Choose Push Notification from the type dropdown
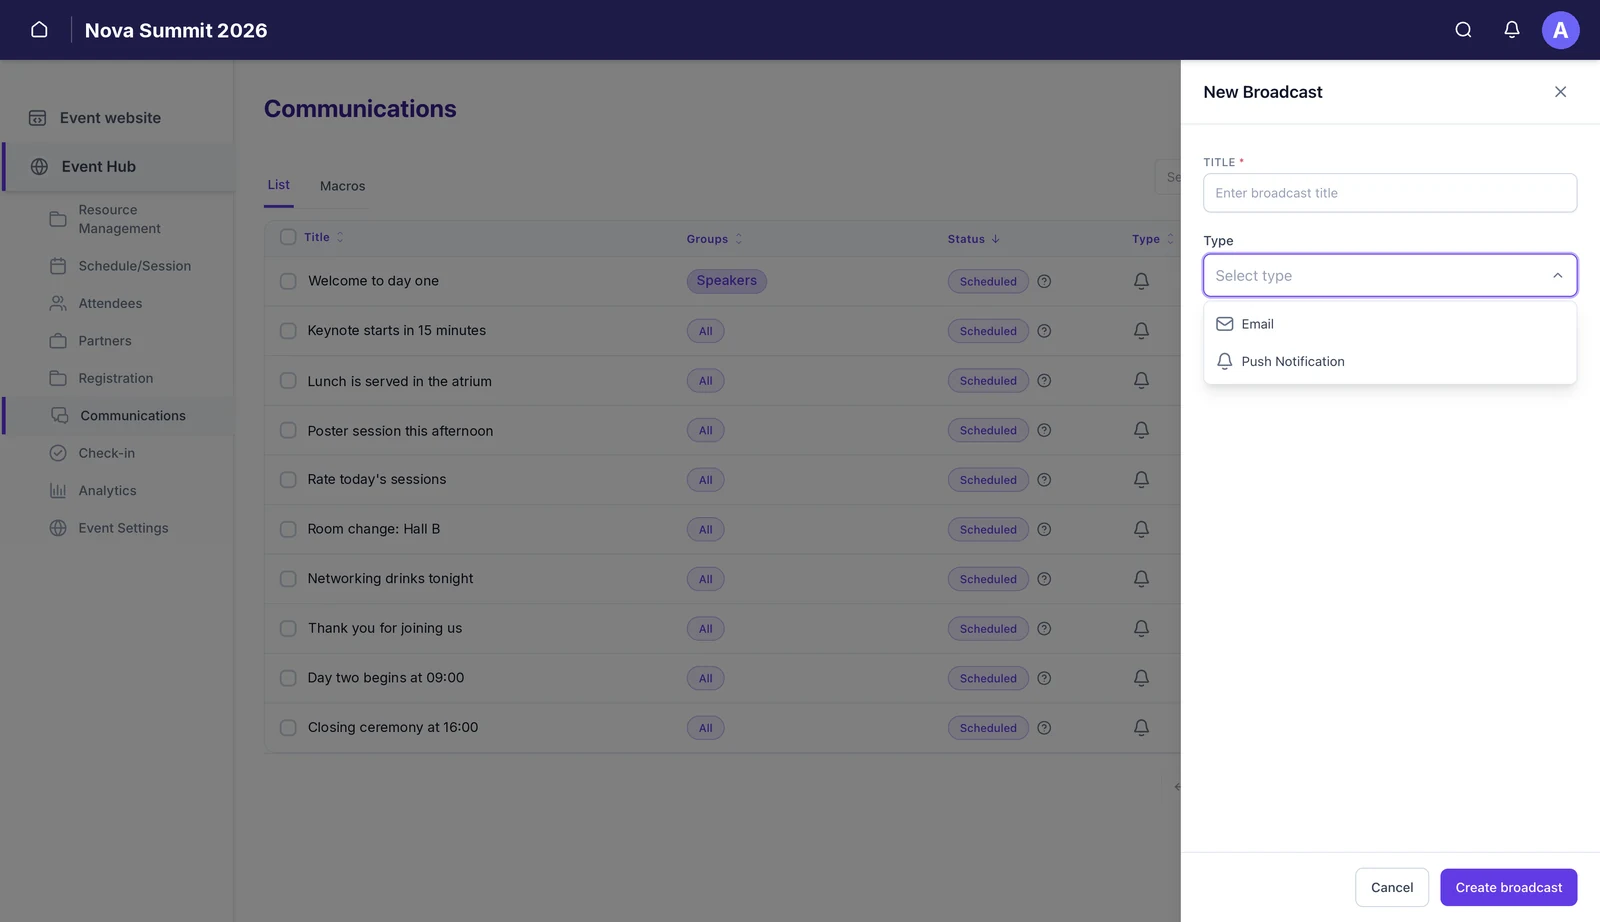 1390,361
